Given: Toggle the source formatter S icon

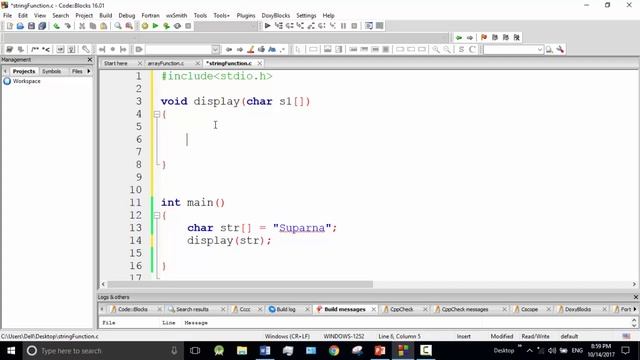Looking at the screenshot, I should point(461,49).
